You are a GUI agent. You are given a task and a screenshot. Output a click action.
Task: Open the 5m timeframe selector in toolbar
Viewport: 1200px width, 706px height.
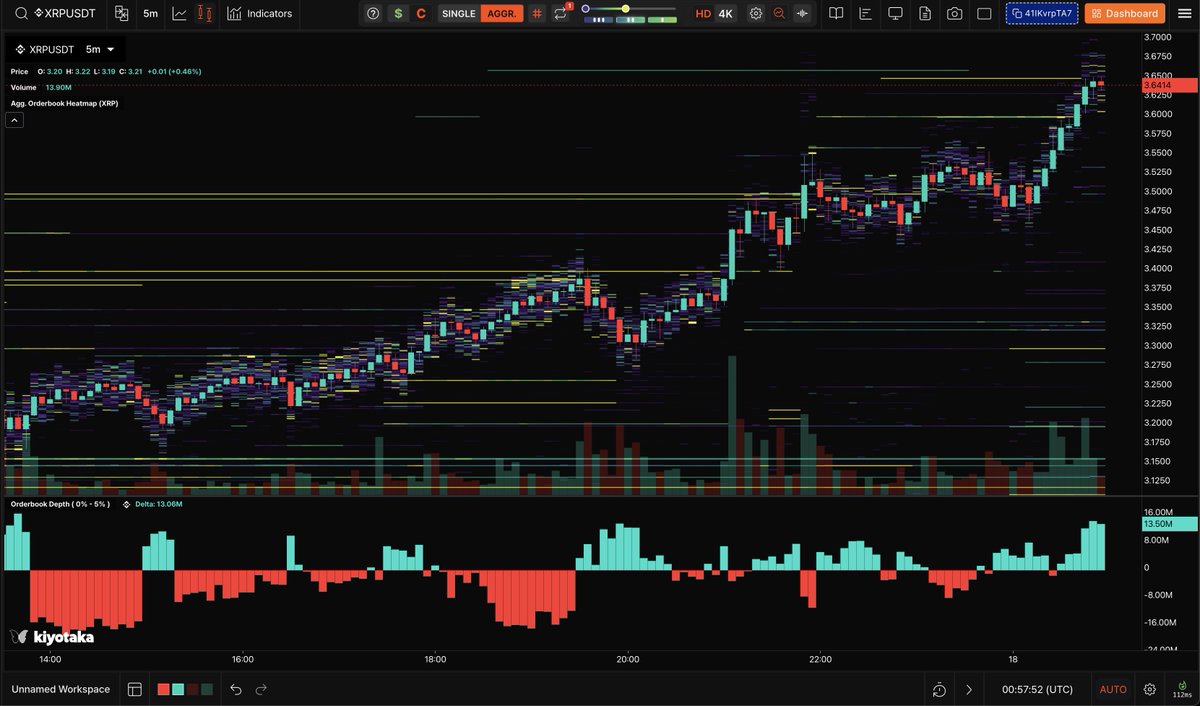[150, 14]
